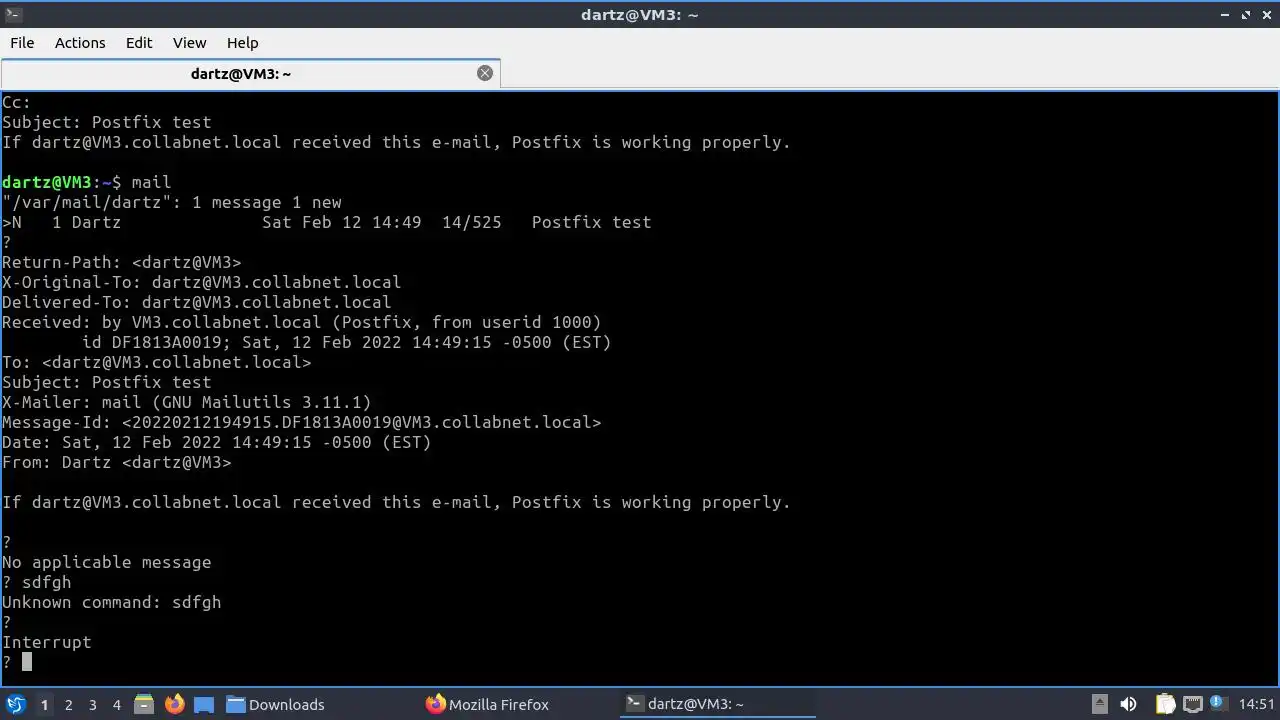This screenshot has height=720, width=1280.
Task: Close the terminal window
Action: [1266, 14]
